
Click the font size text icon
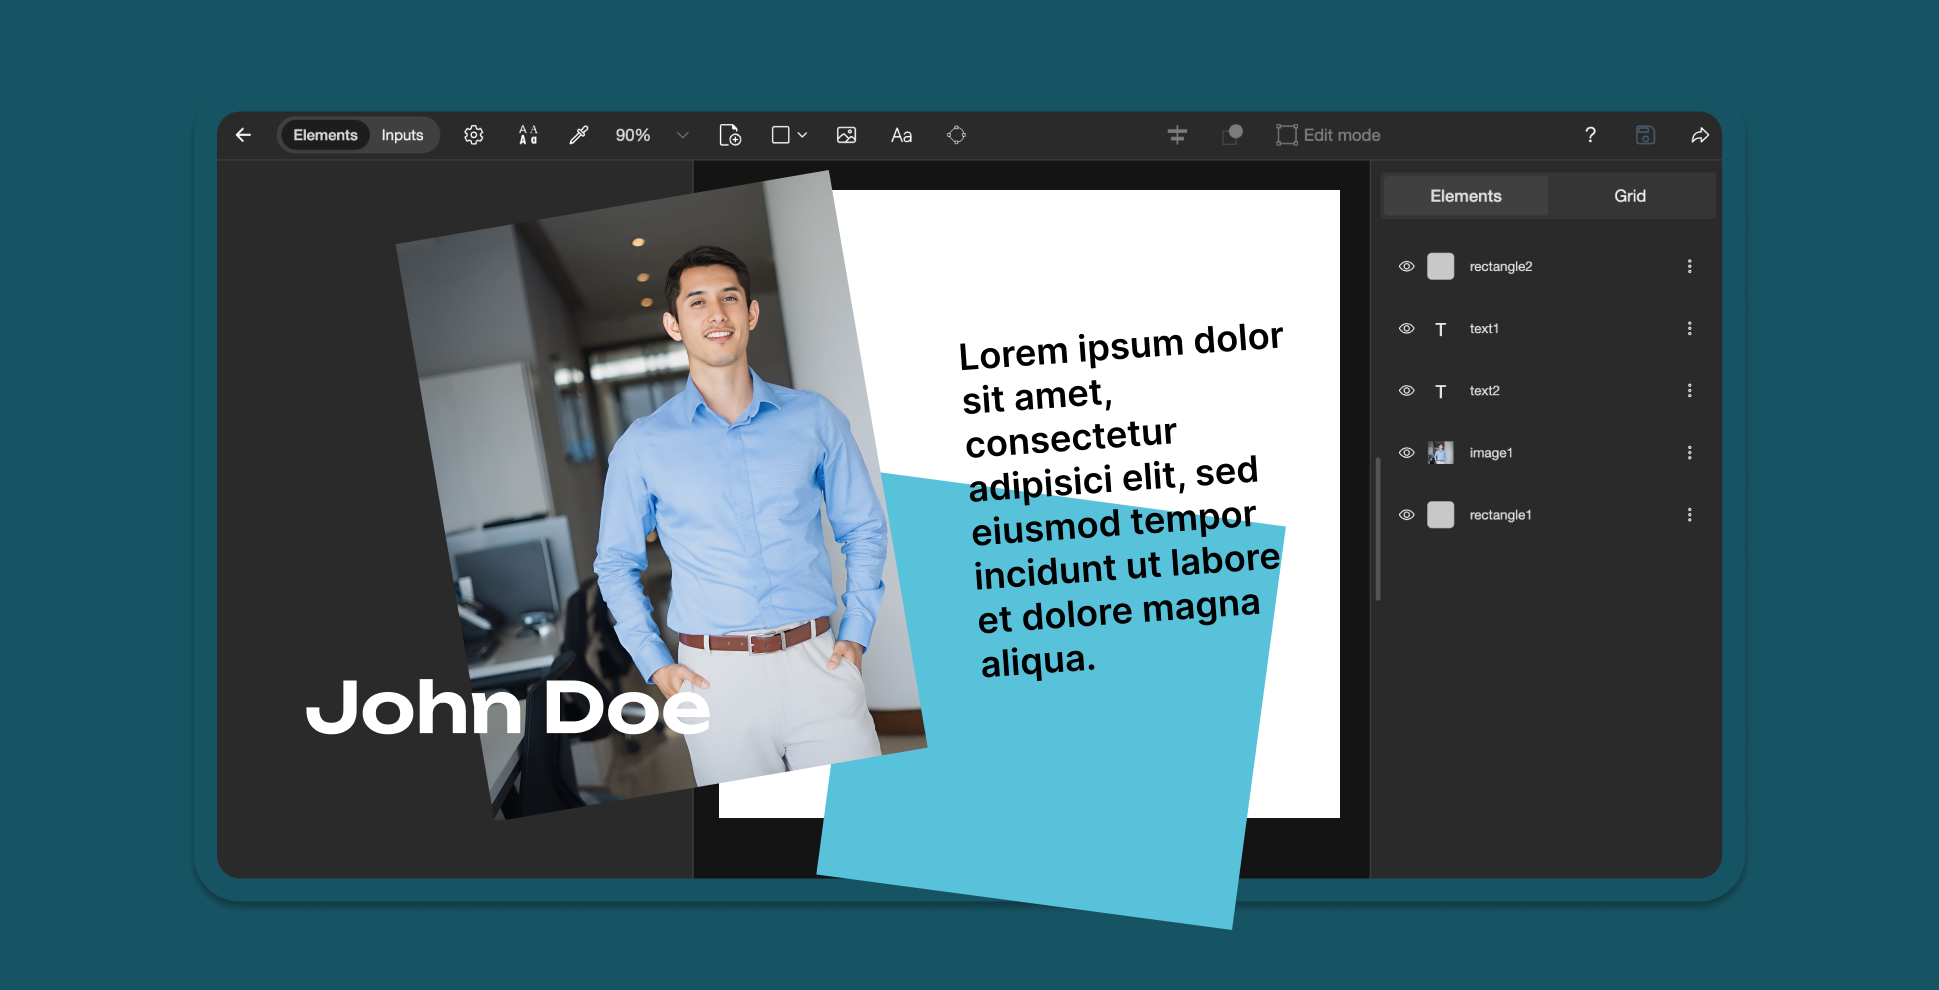pyautogui.click(x=528, y=135)
